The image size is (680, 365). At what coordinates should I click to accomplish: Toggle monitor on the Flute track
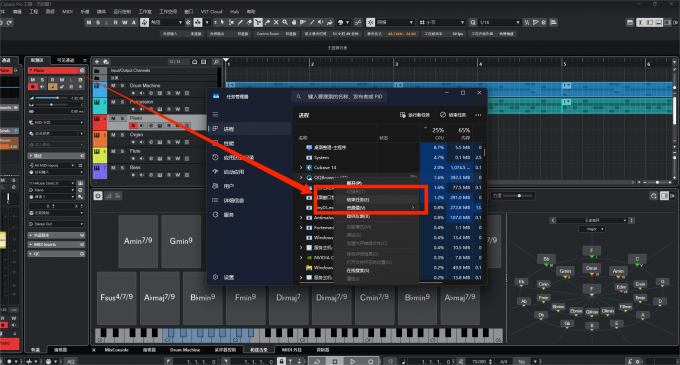(x=142, y=159)
